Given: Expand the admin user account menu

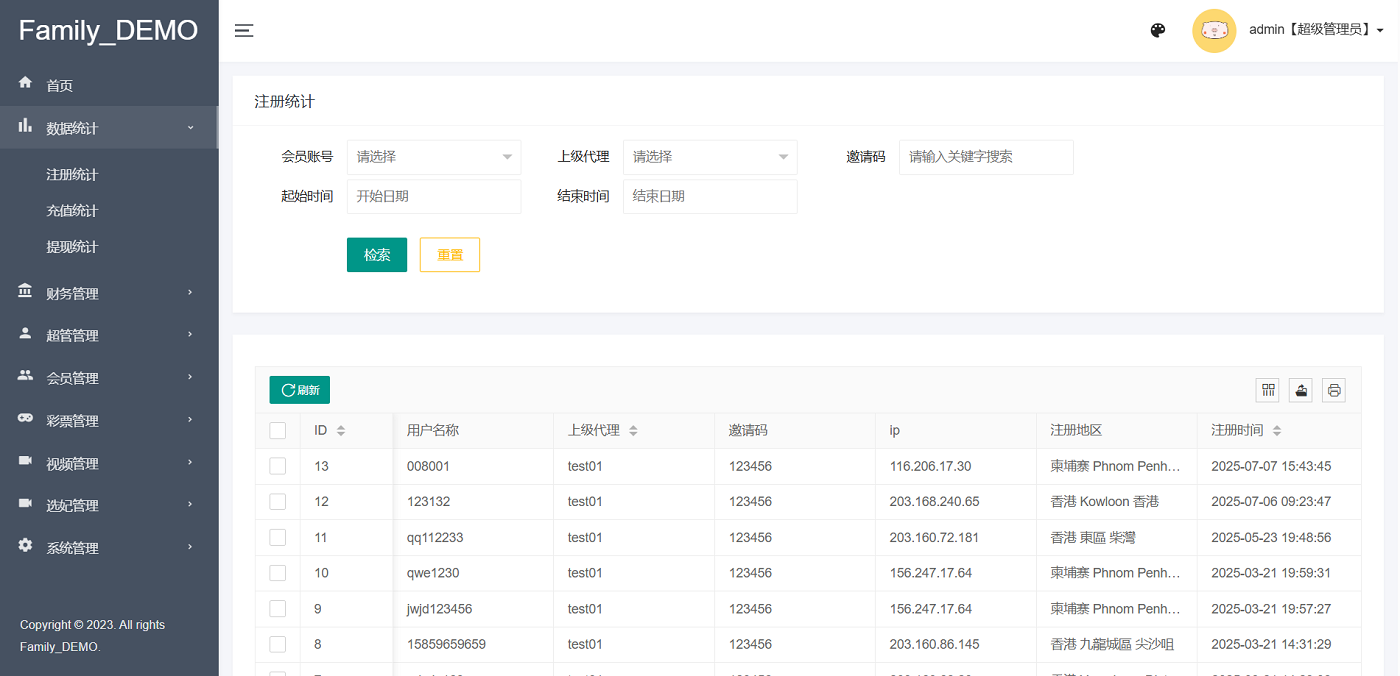Looking at the screenshot, I should click(1316, 30).
